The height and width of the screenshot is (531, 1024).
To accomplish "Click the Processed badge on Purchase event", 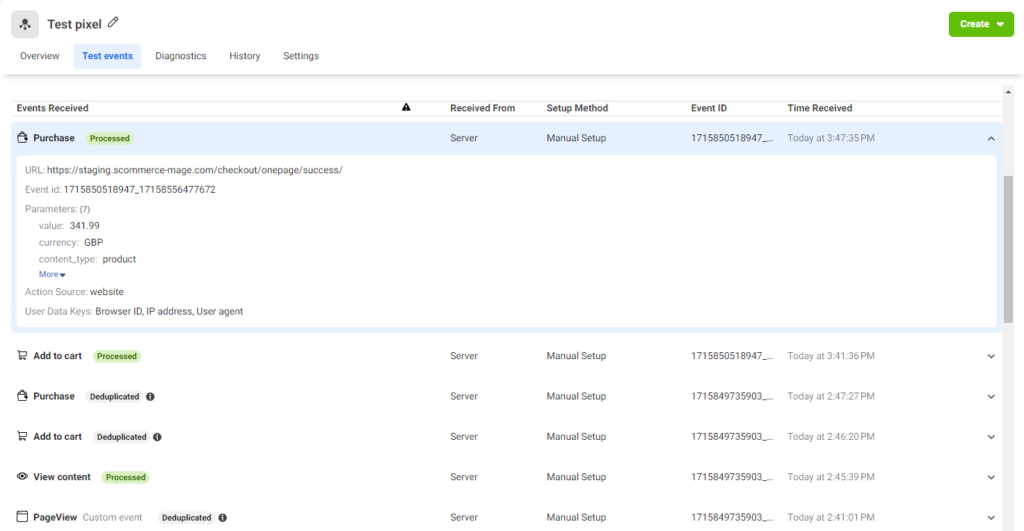I will 110,138.
